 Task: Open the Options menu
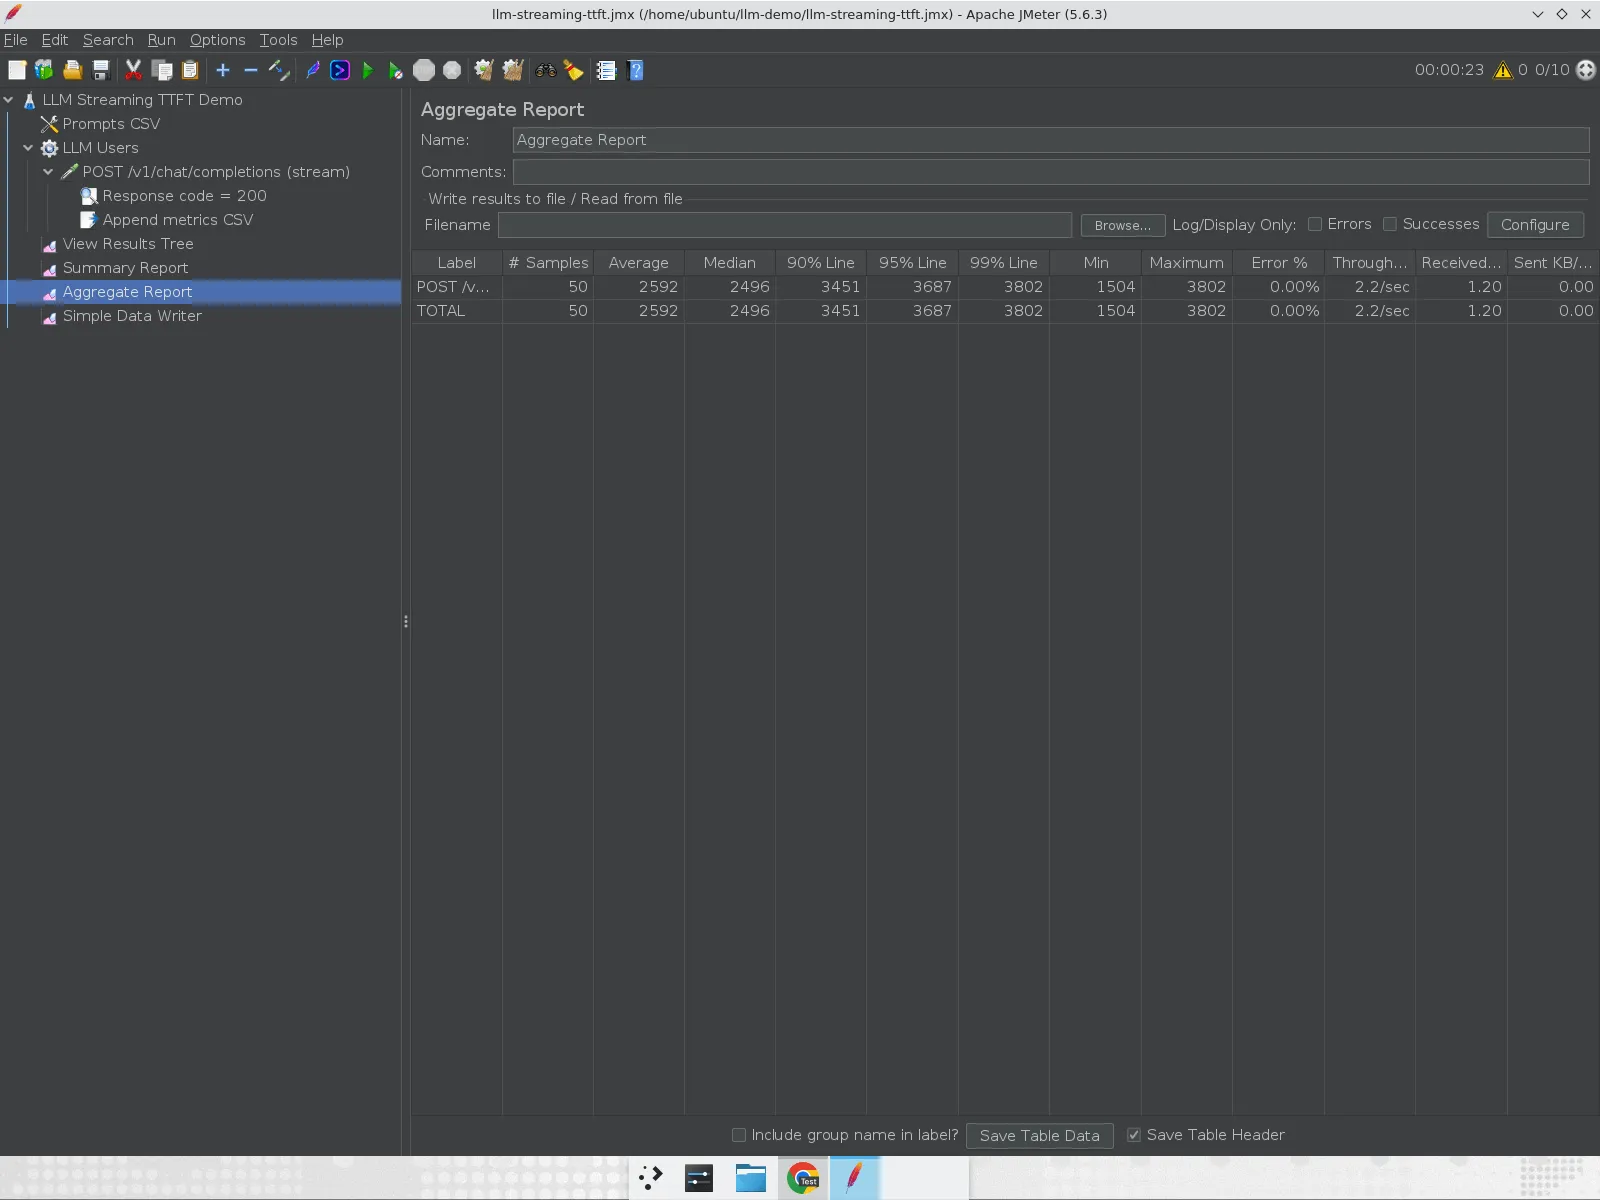[x=217, y=40]
